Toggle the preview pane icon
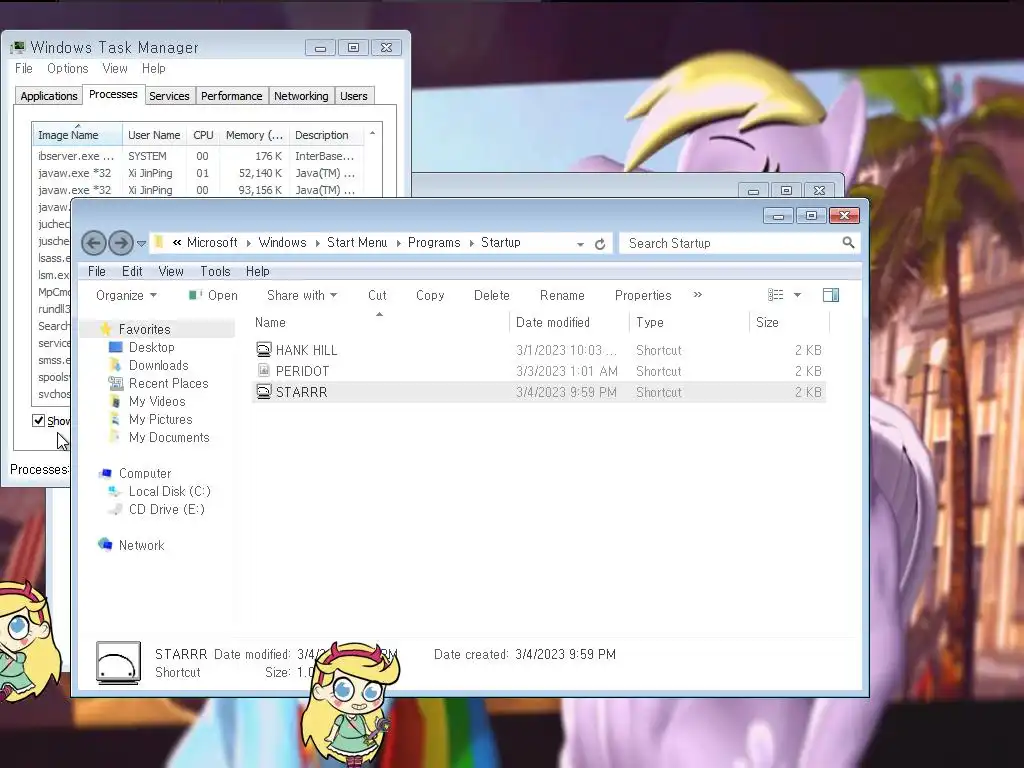Screen dimensions: 1024x768 831,295
